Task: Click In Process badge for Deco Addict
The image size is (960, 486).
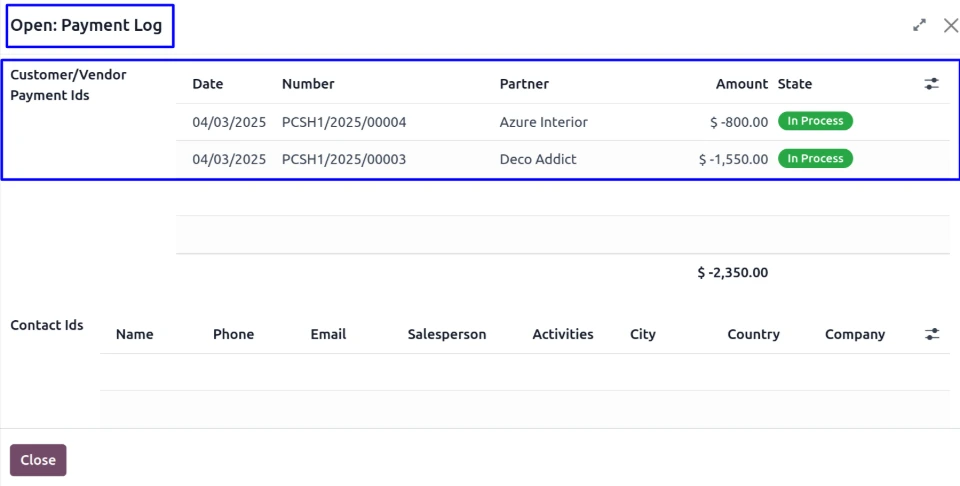Action: 815,158
